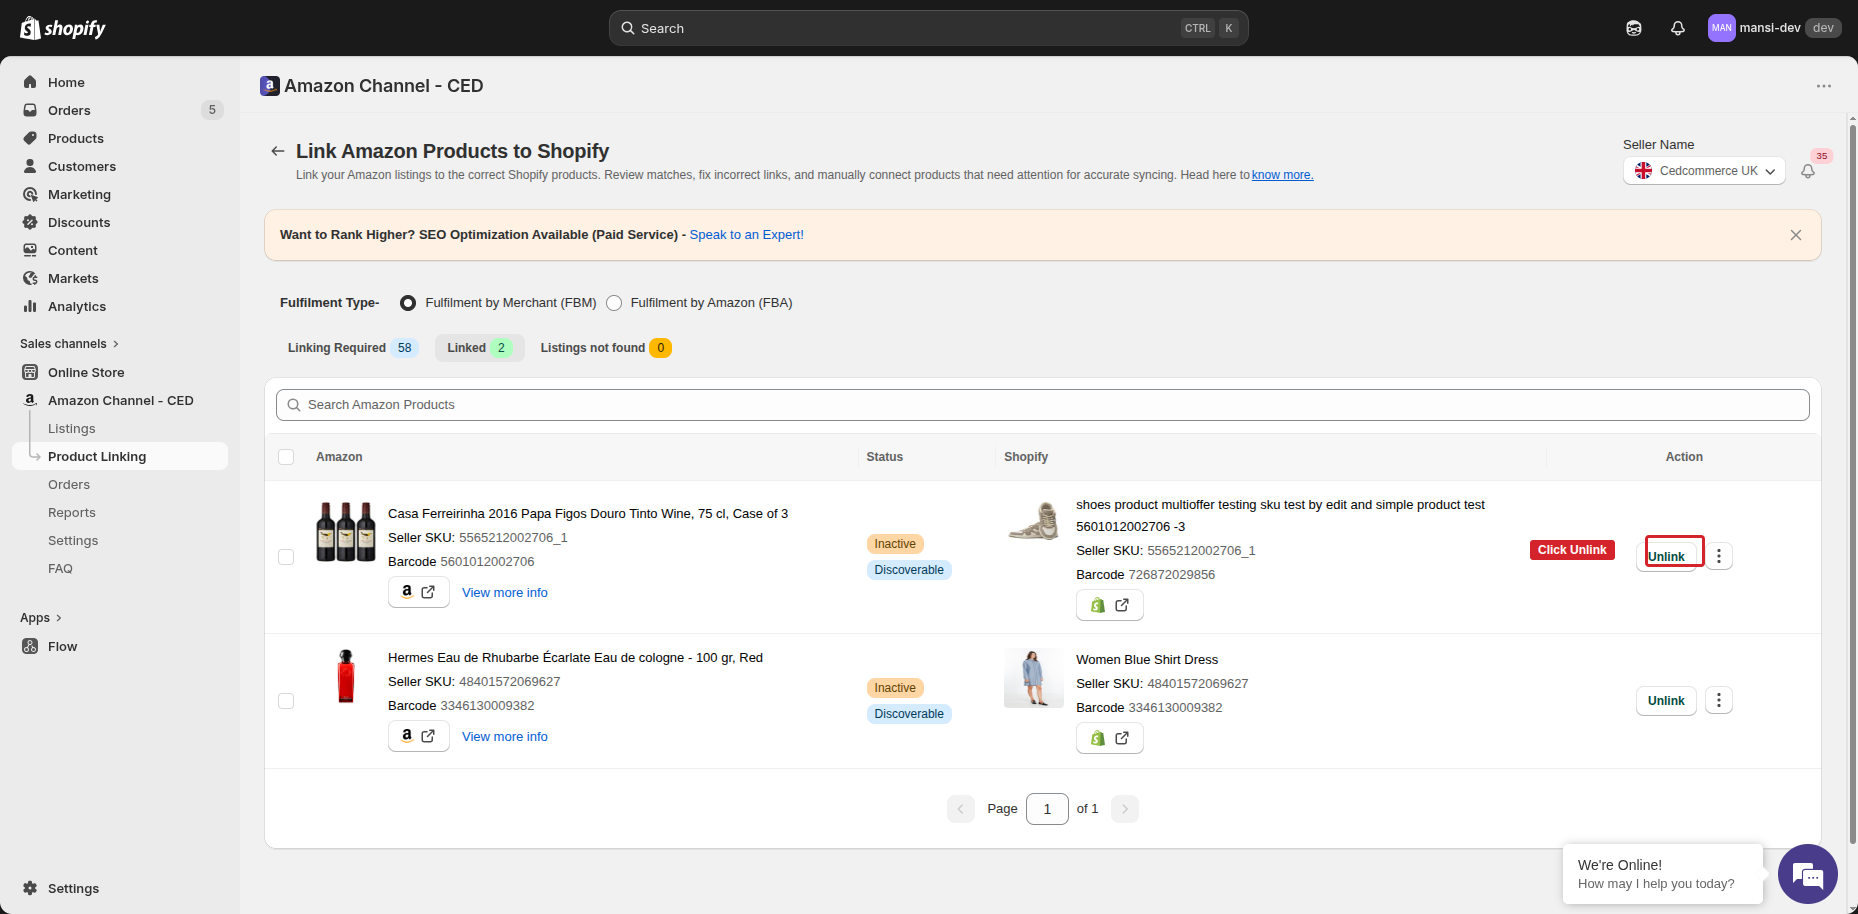Click the shoes product thumbnail
Image resolution: width=1858 pixels, height=914 pixels.
1034,522
